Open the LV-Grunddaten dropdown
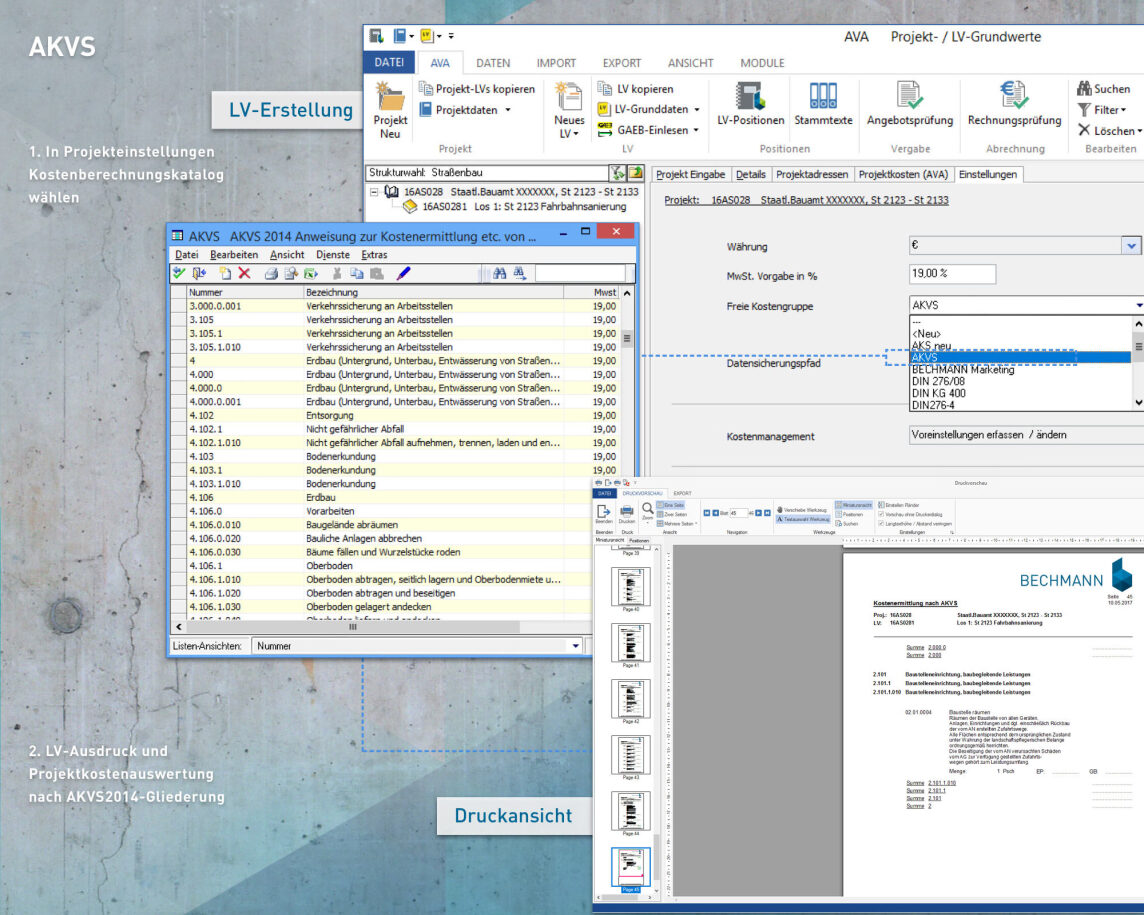This screenshot has width=1144, height=915. (697, 109)
